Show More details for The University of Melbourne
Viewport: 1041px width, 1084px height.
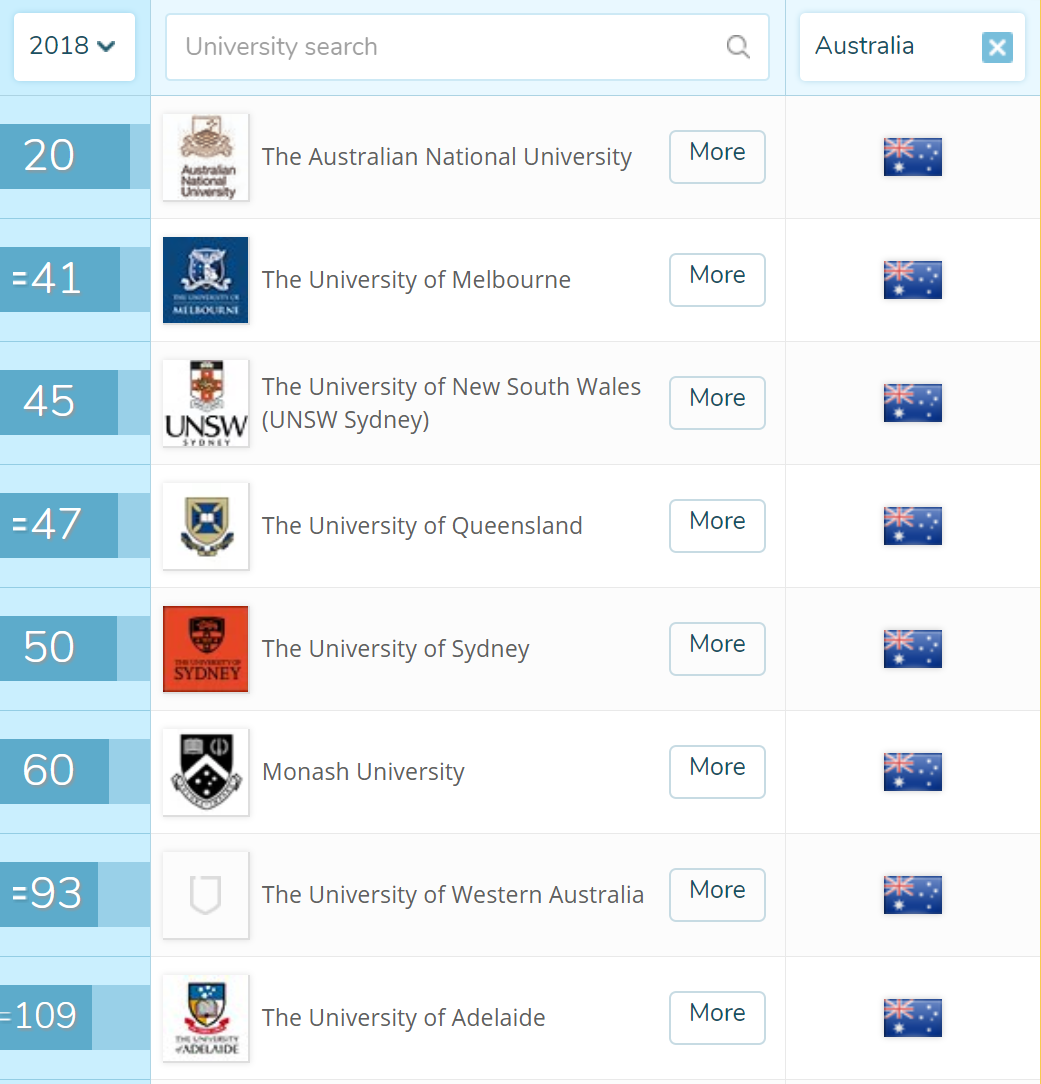point(717,280)
